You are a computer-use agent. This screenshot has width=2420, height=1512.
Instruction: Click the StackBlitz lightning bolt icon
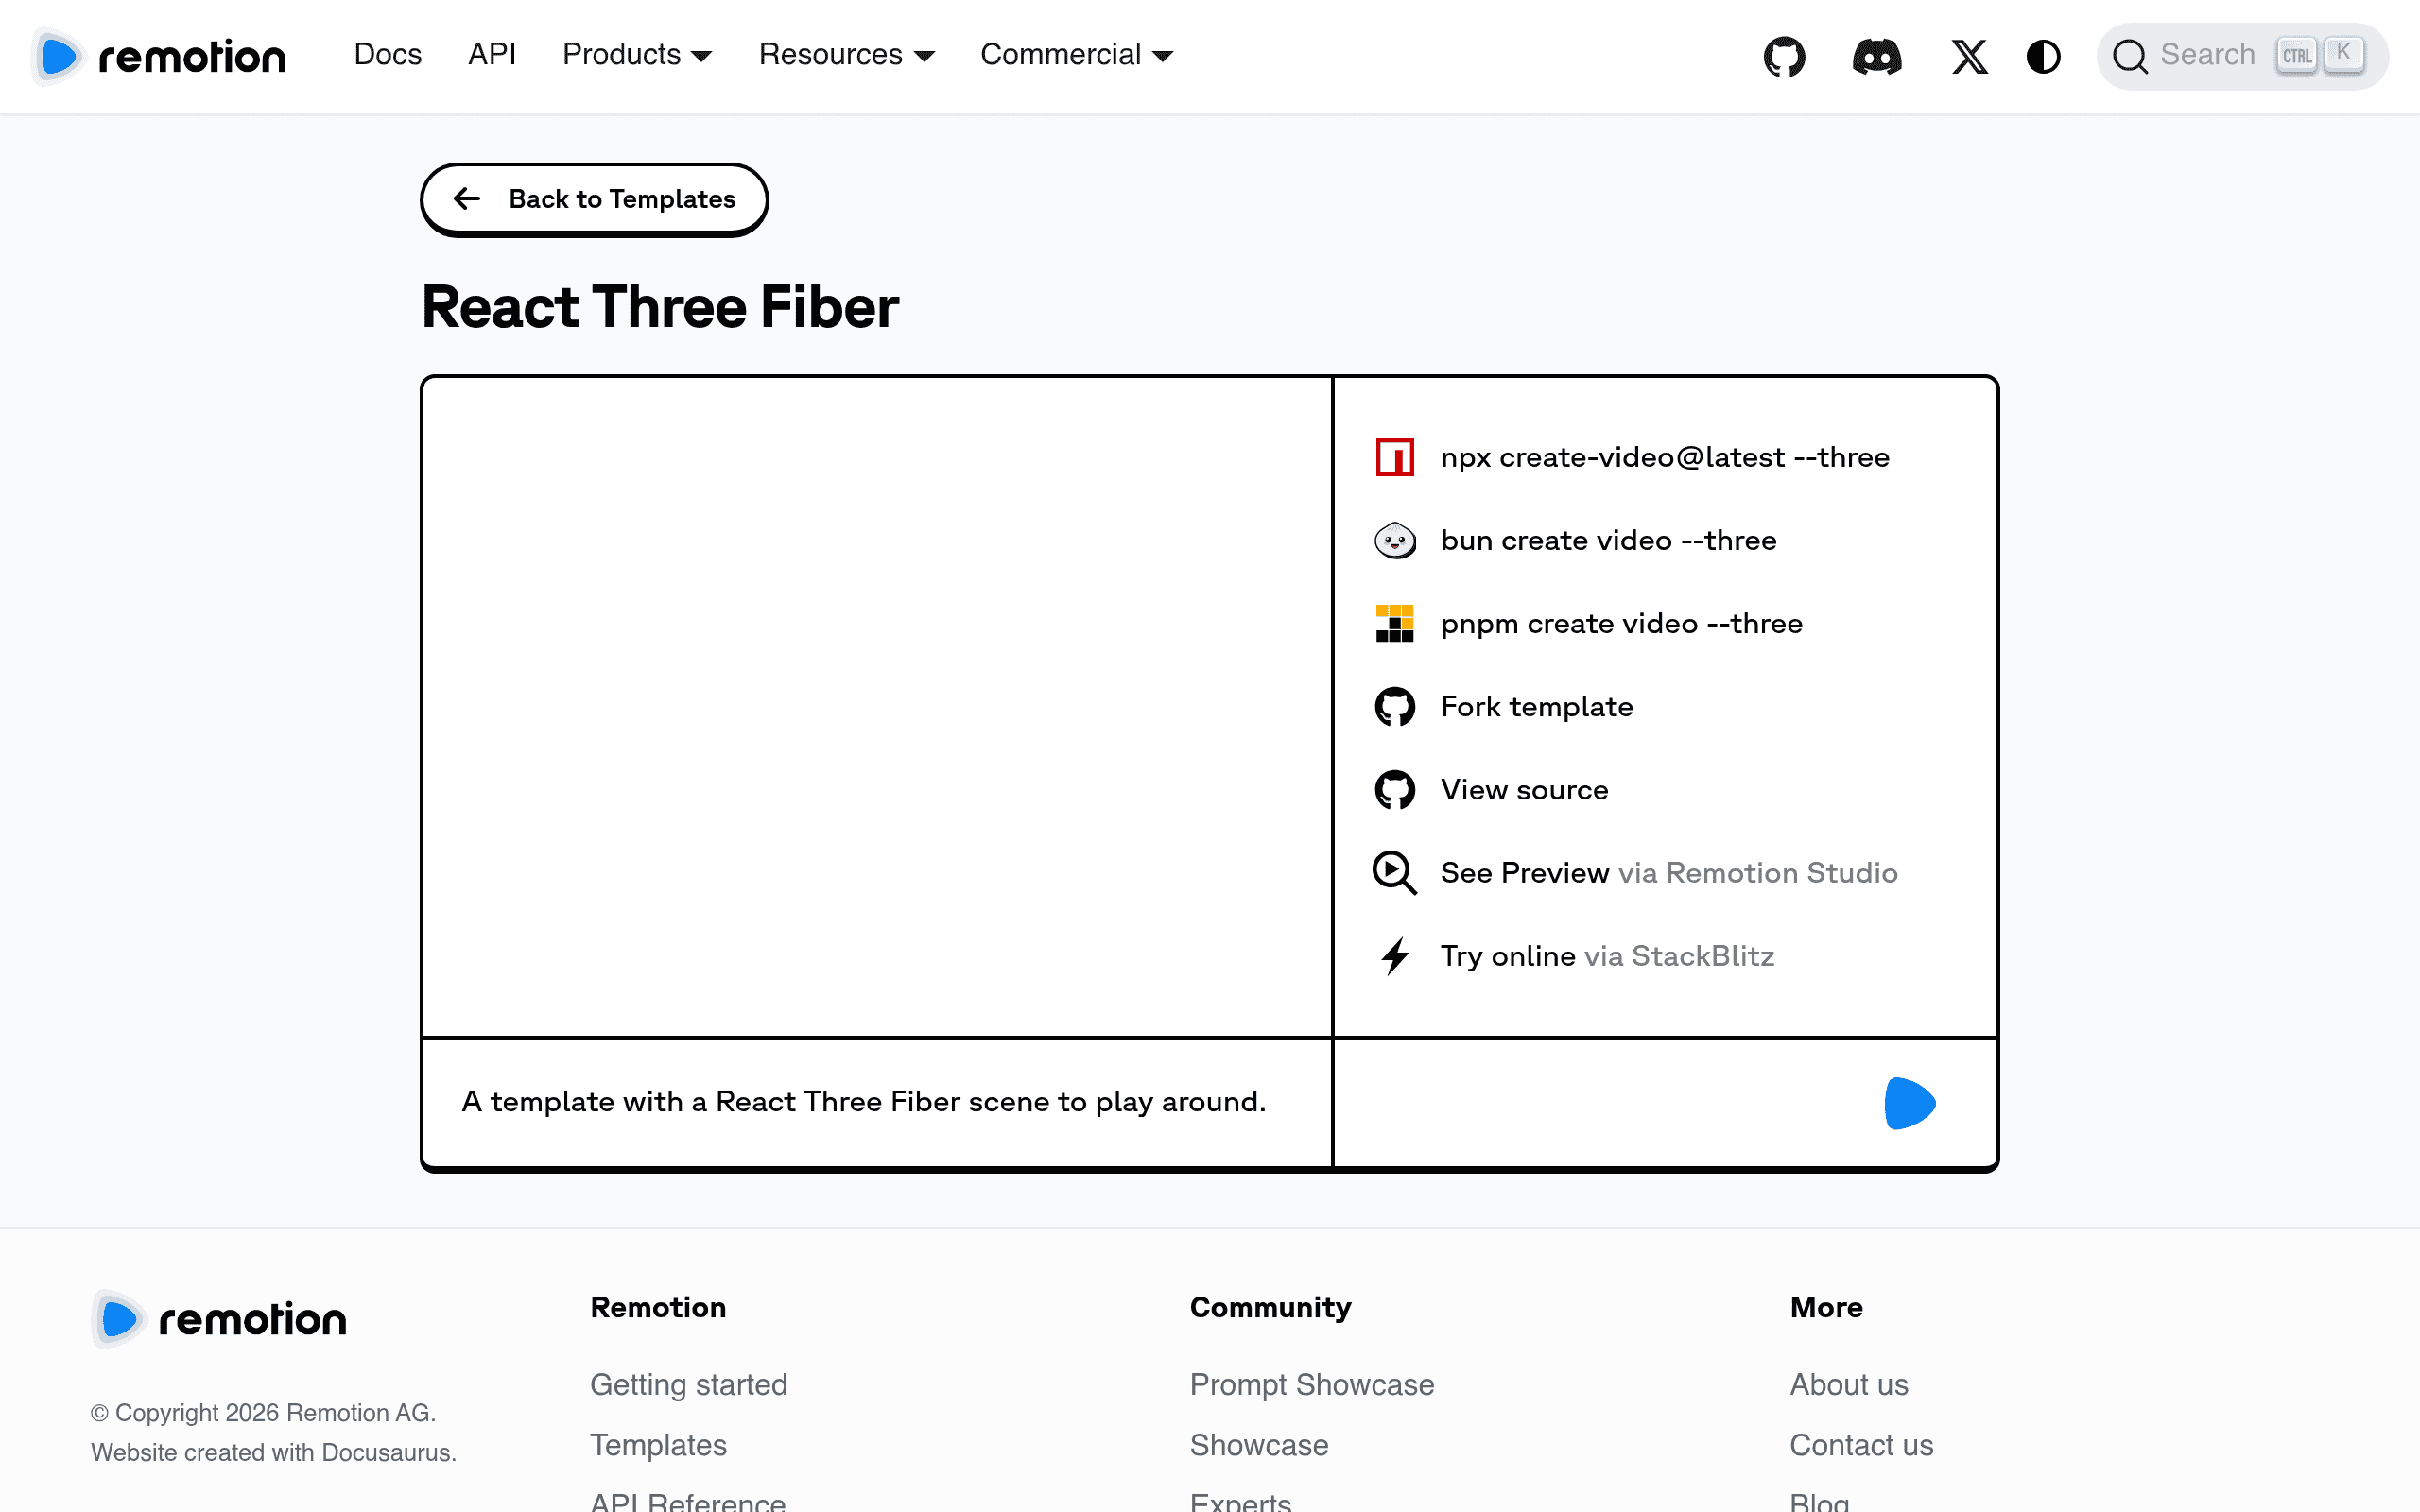pos(1395,955)
